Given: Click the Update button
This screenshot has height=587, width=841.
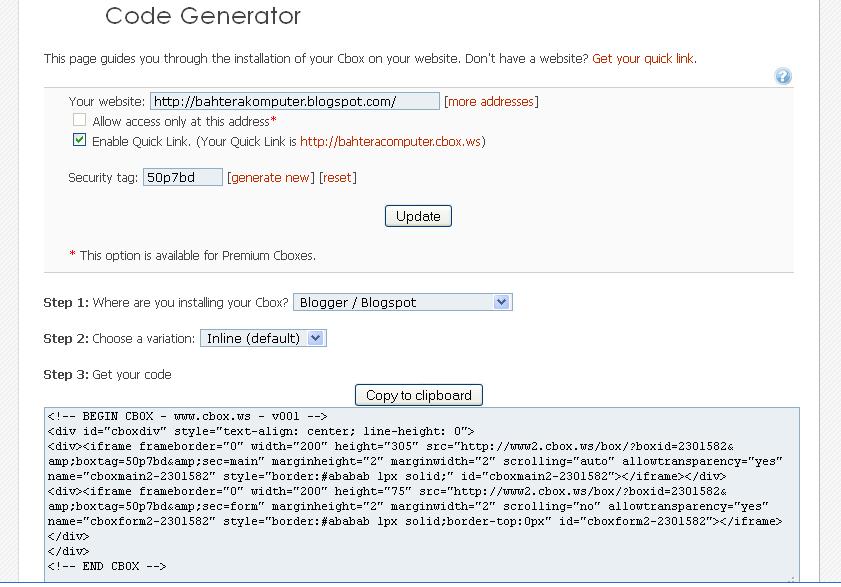Looking at the screenshot, I should (x=418, y=216).
